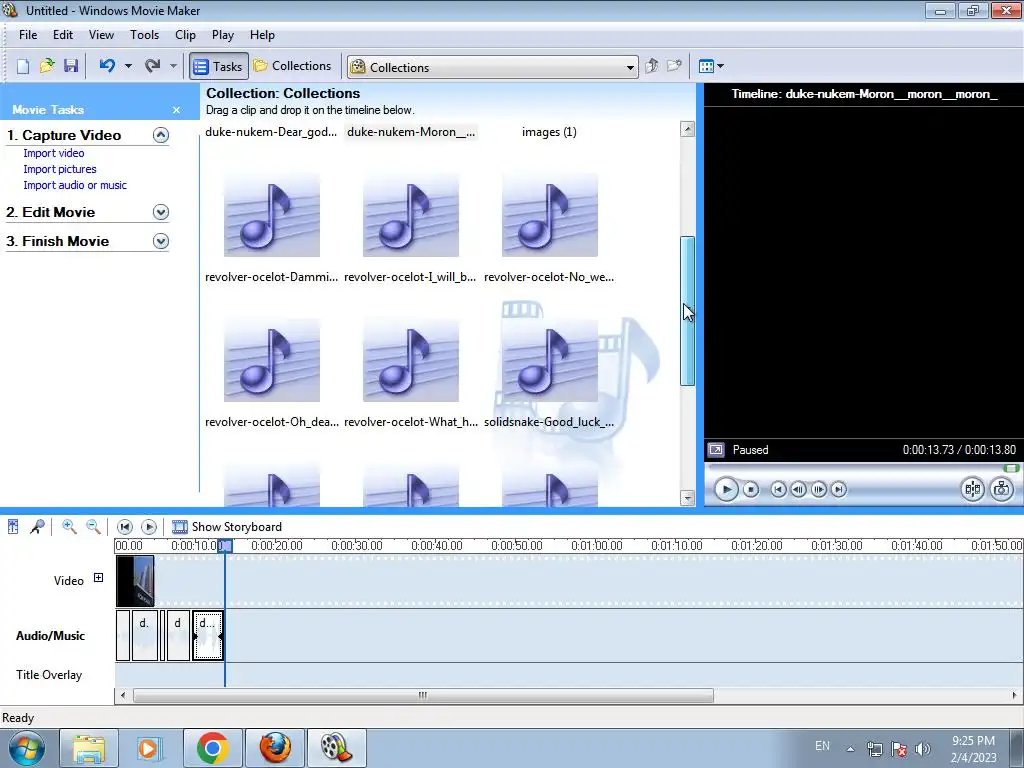This screenshot has width=1024, height=768.
Task: Zoom in on the timeline
Action: click(69, 526)
